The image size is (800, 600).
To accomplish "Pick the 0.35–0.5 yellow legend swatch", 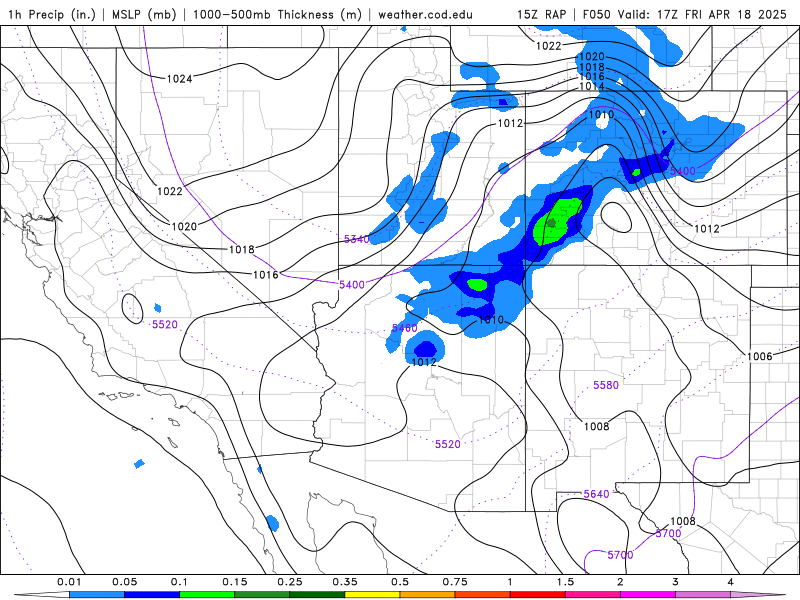I will pos(372,595).
